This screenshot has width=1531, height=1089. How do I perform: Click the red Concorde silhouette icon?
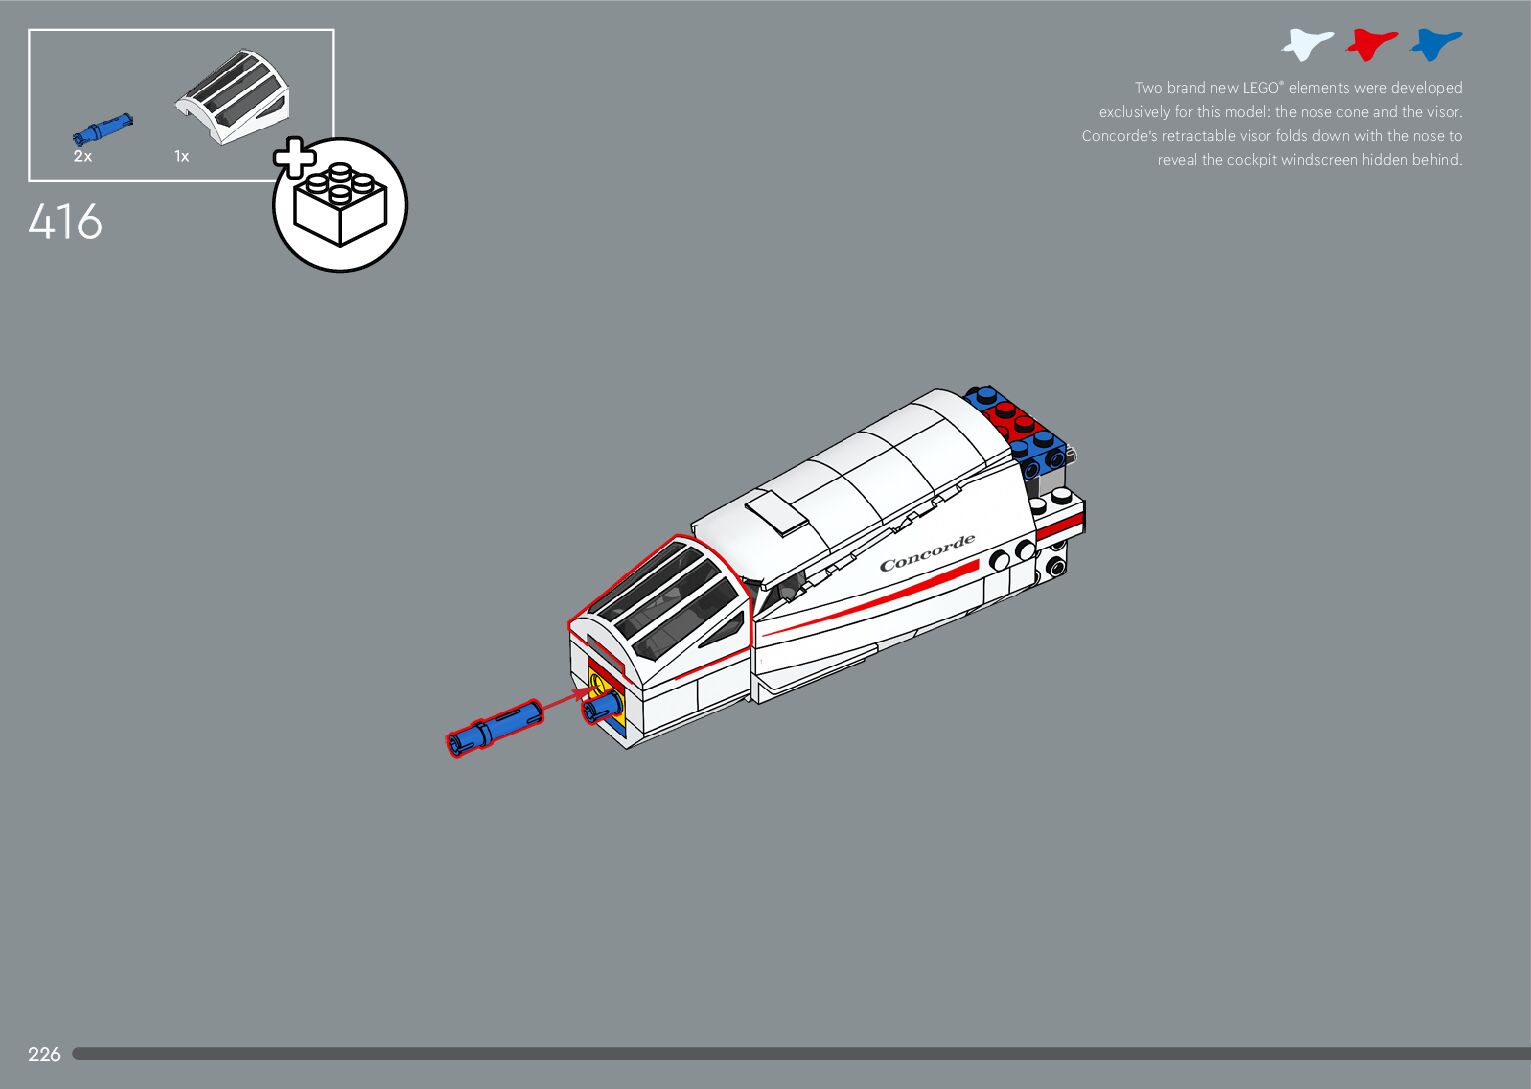(x=1370, y=45)
